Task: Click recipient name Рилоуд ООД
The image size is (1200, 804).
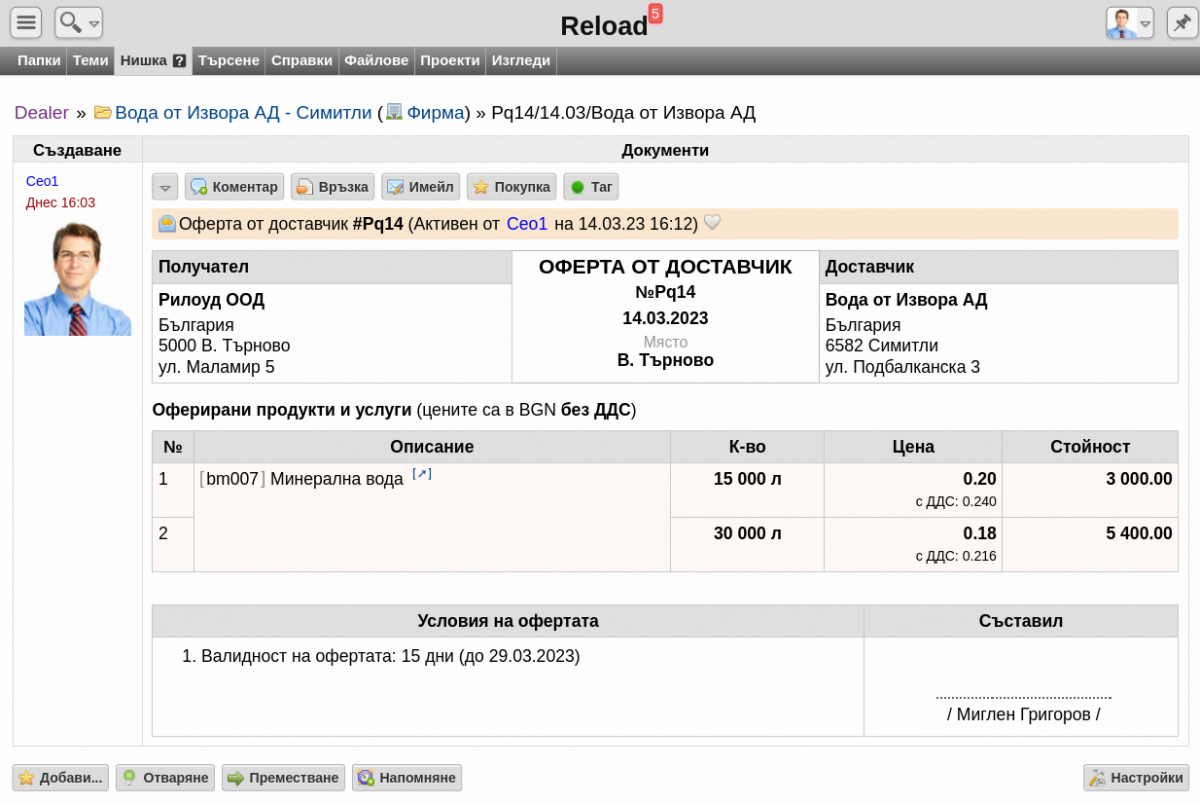Action: point(212,299)
